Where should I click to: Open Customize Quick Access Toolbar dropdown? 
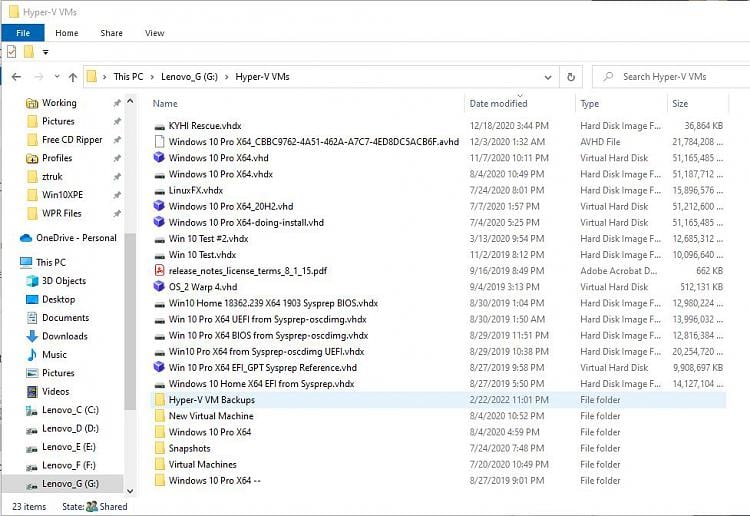click(x=45, y=52)
